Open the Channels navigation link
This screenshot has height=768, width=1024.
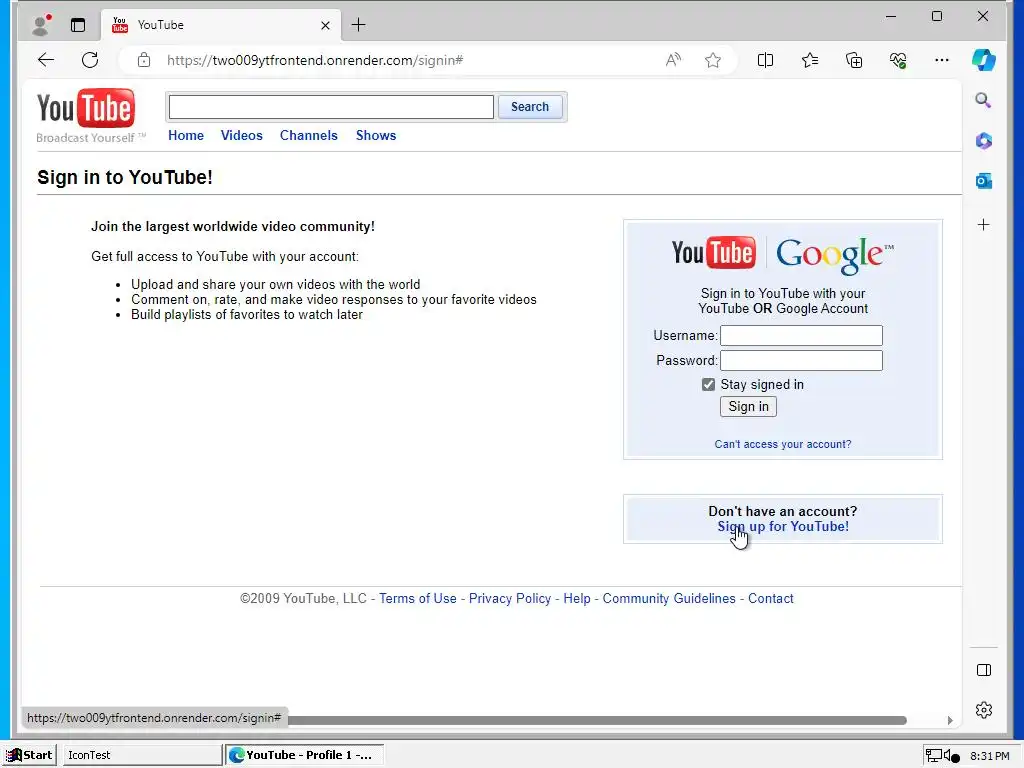(309, 135)
